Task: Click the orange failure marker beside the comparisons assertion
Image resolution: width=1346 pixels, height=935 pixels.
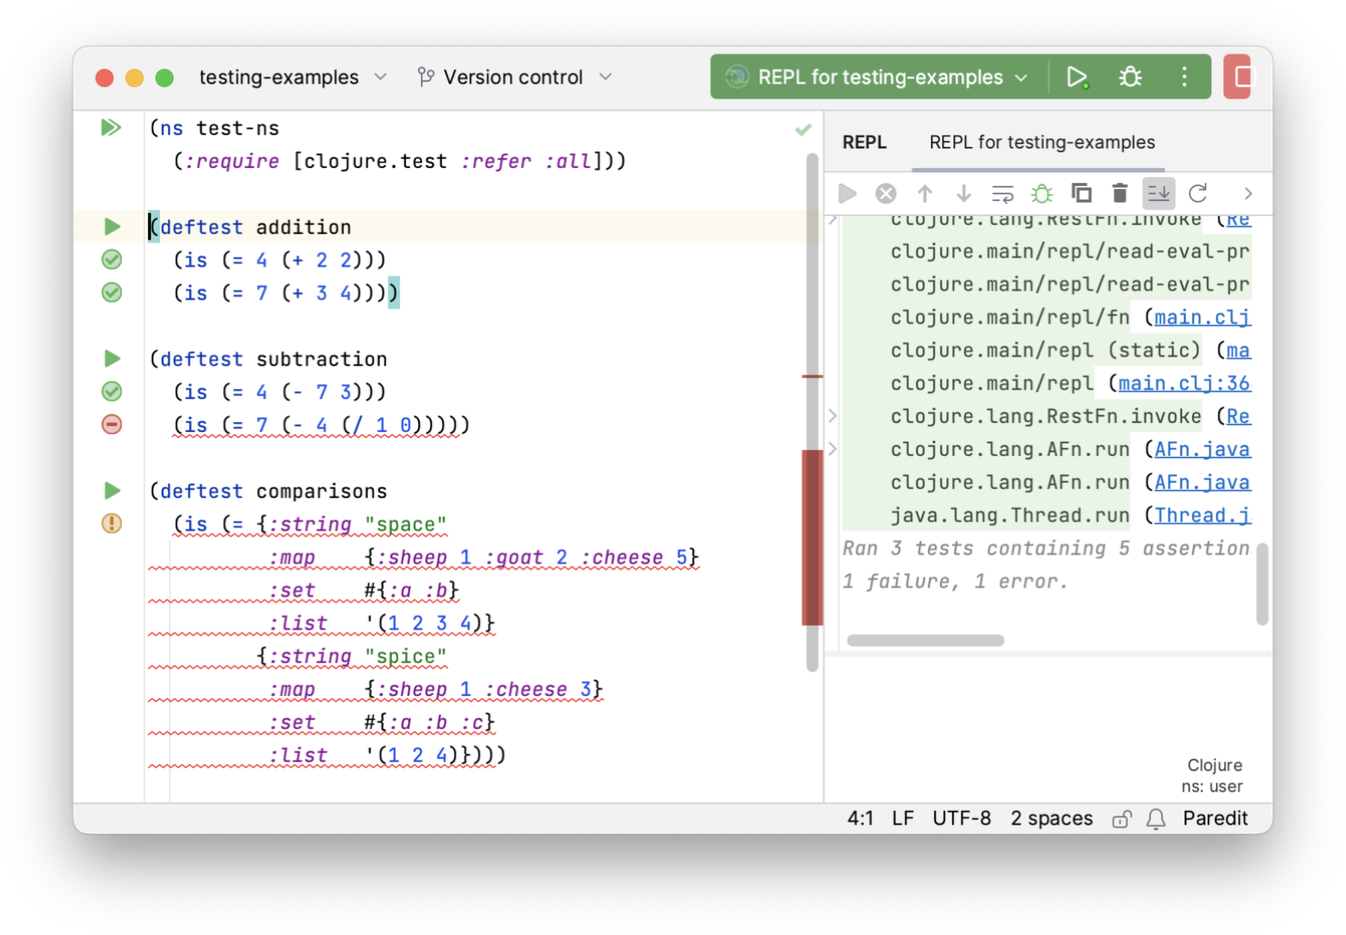Action: tap(112, 523)
